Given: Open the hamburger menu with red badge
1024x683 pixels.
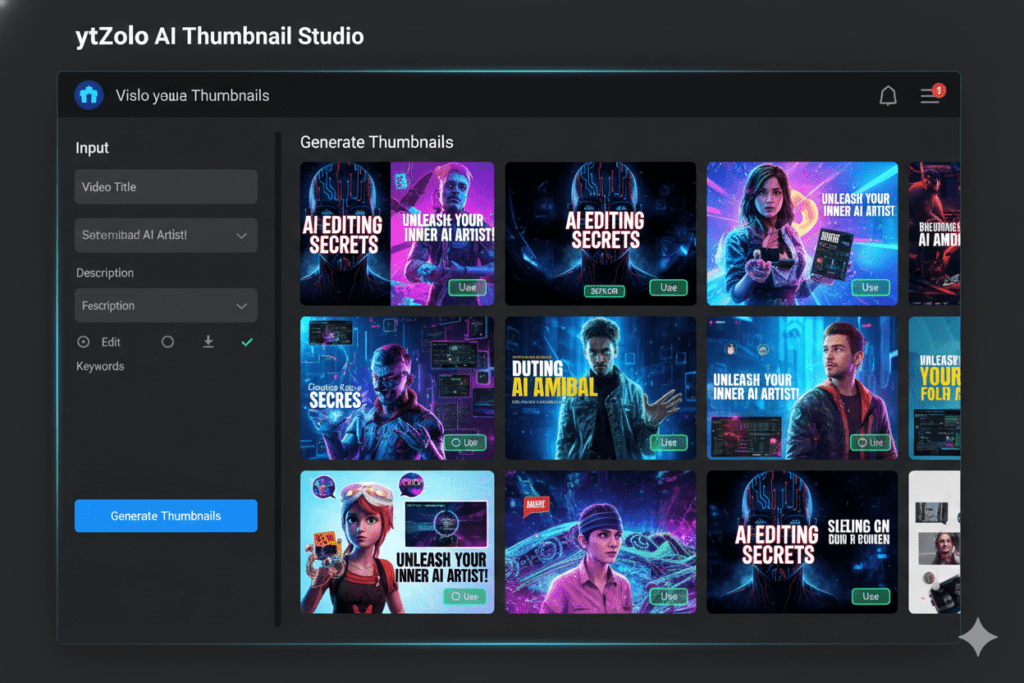Looking at the screenshot, I should click(928, 94).
